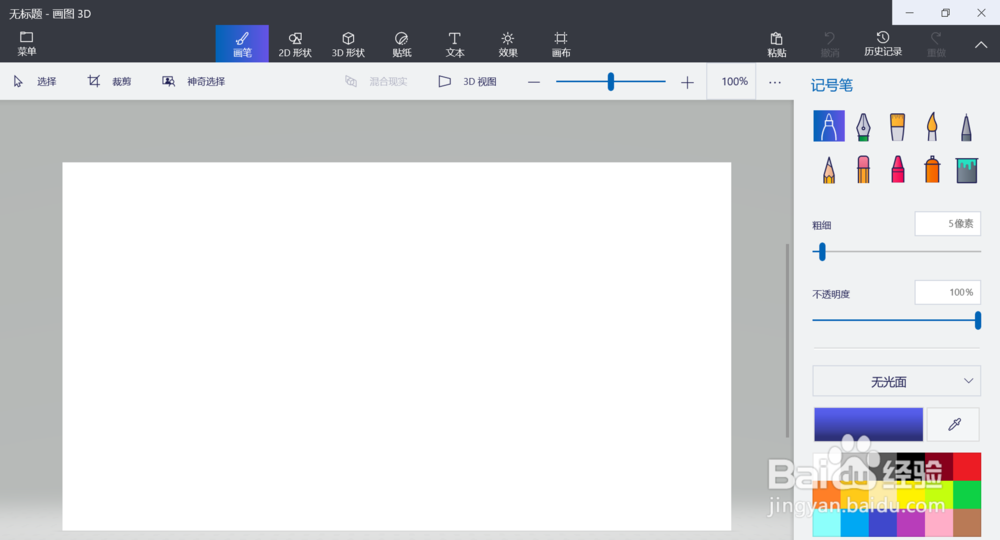This screenshot has height=540, width=1000.
Task: Adjust the 不透明度 opacity slider
Action: click(896, 320)
